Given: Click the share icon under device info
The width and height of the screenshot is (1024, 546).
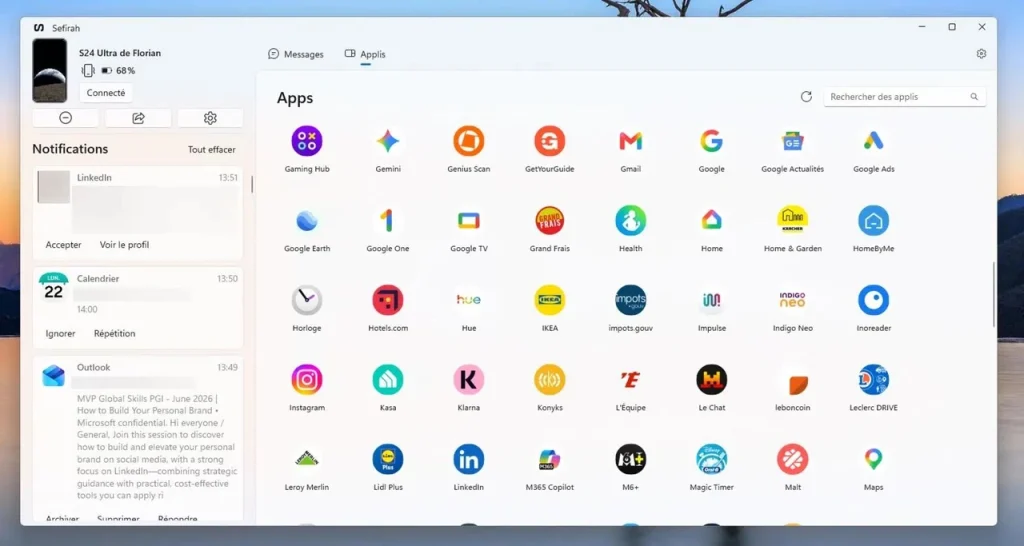Looking at the screenshot, I should pyautogui.click(x=138, y=118).
